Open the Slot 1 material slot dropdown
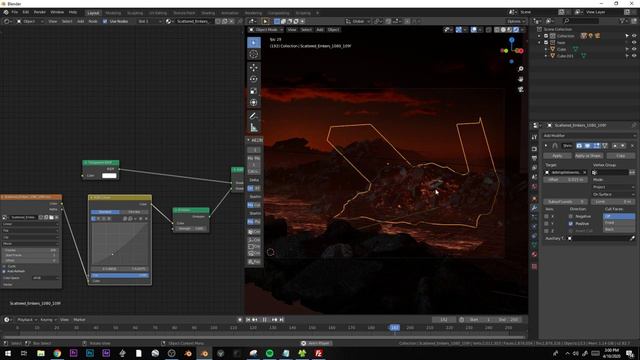The width and height of the screenshot is (640, 360). pos(149,21)
